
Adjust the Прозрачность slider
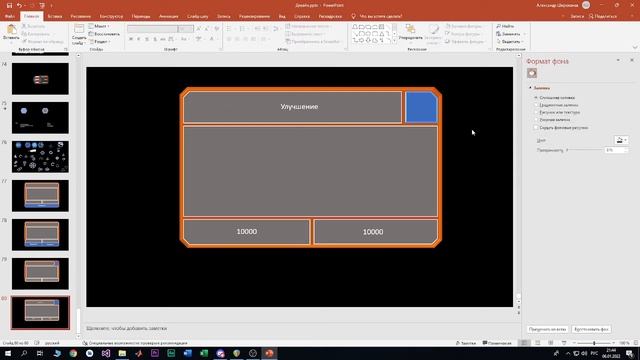pos(584,150)
